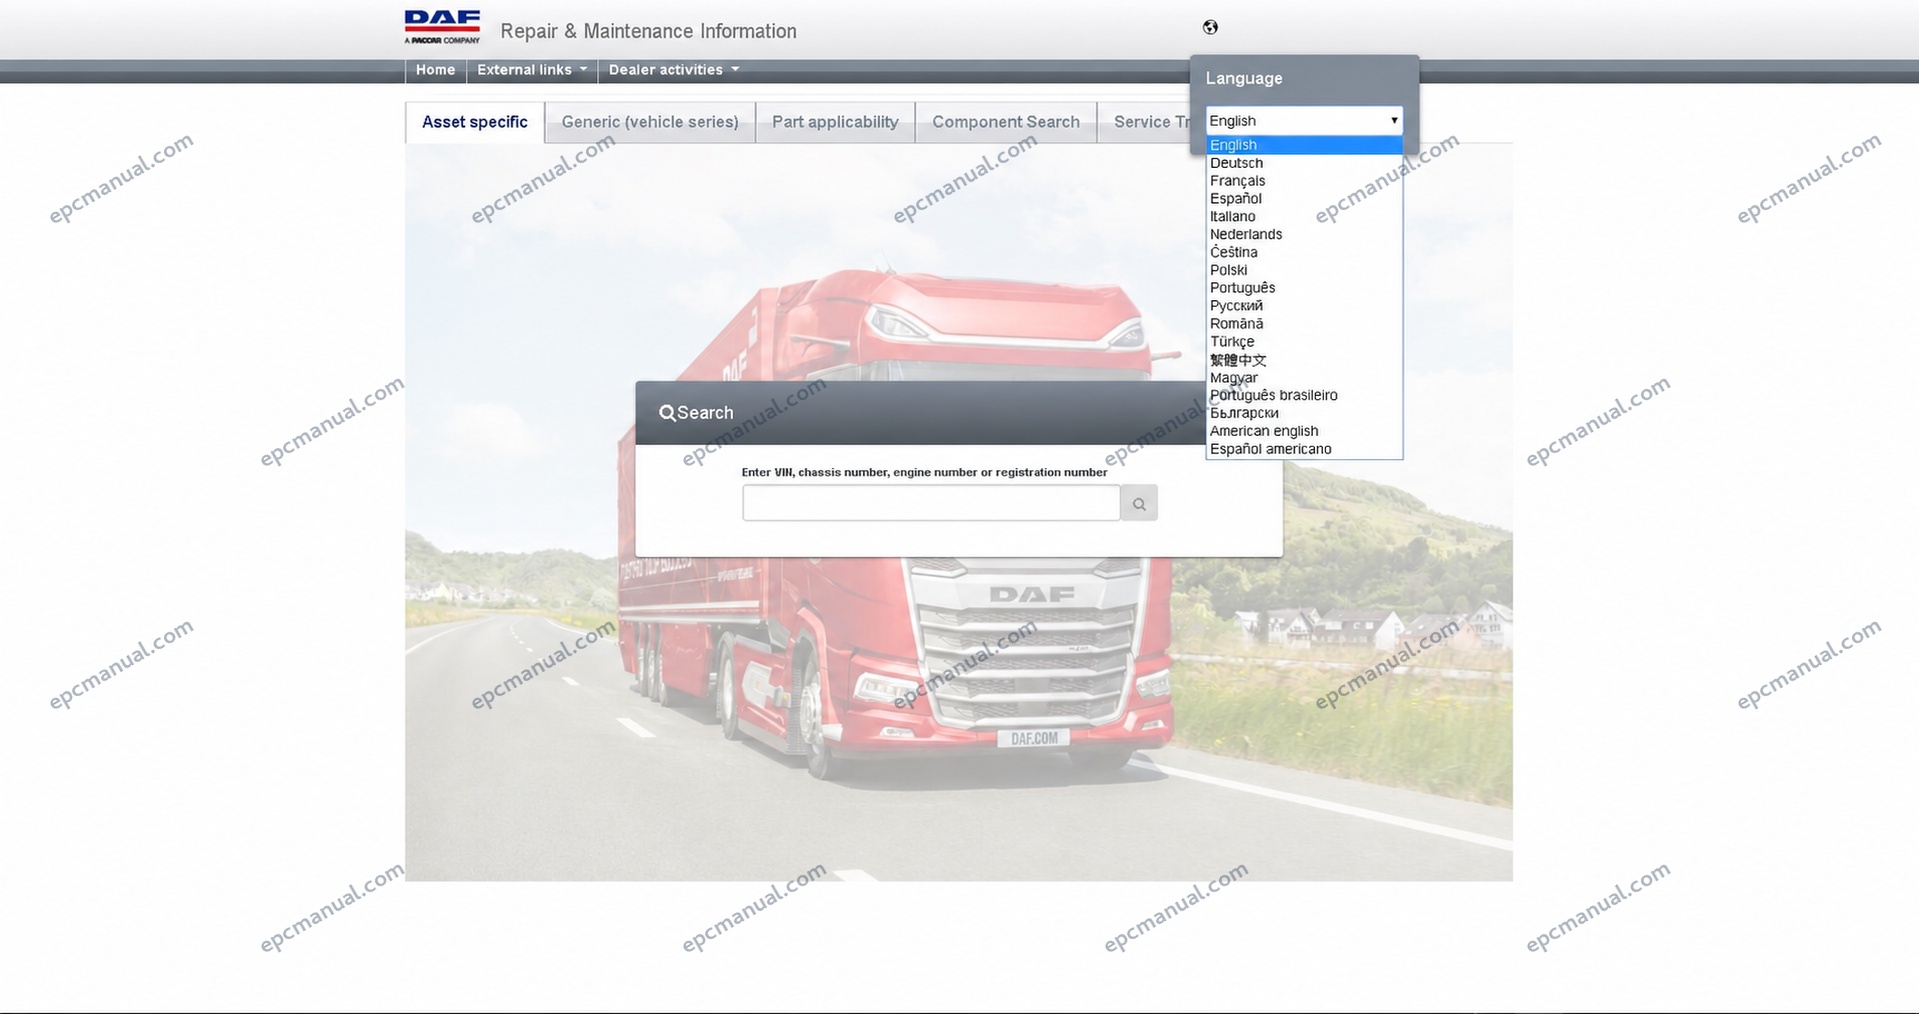
Task: Choose American english language option
Action: point(1304,431)
